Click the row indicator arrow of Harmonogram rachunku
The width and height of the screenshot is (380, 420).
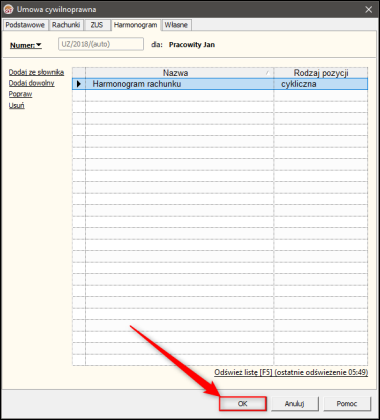[79, 84]
